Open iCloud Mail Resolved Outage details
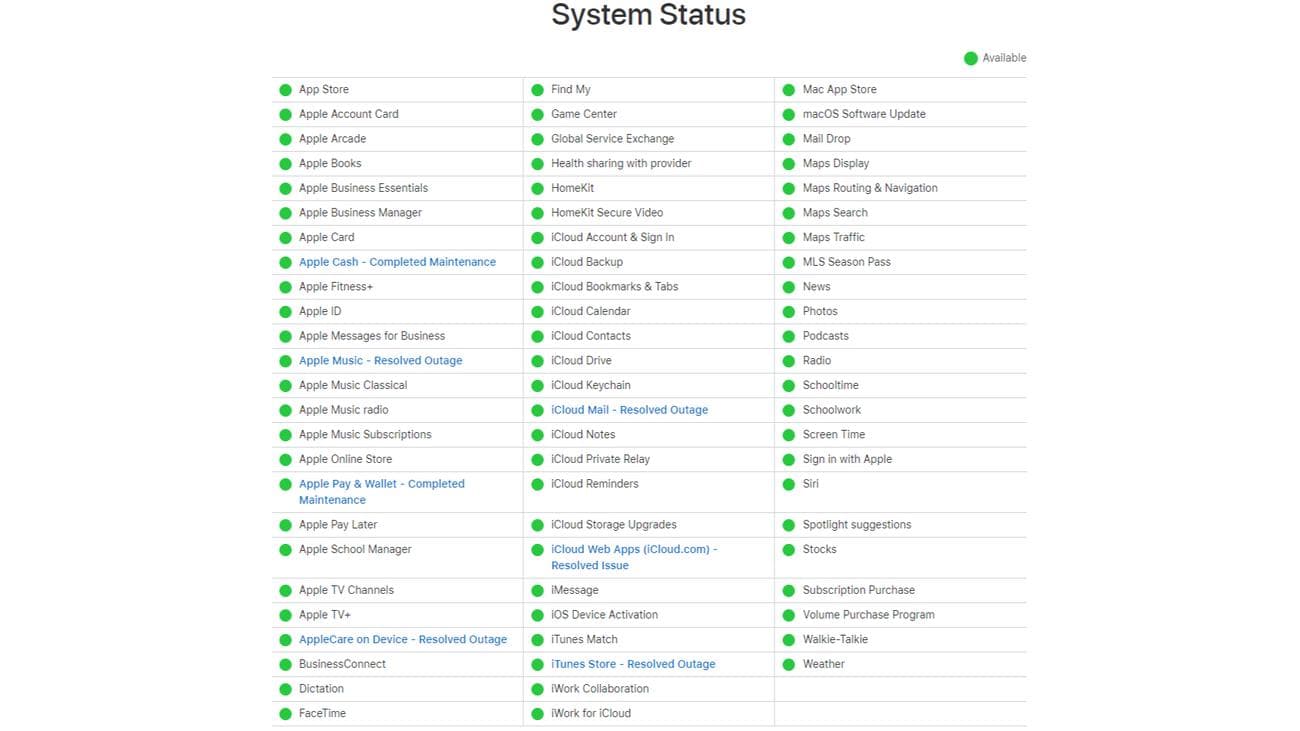Image resolution: width=1300 pixels, height=731 pixels. (629, 410)
